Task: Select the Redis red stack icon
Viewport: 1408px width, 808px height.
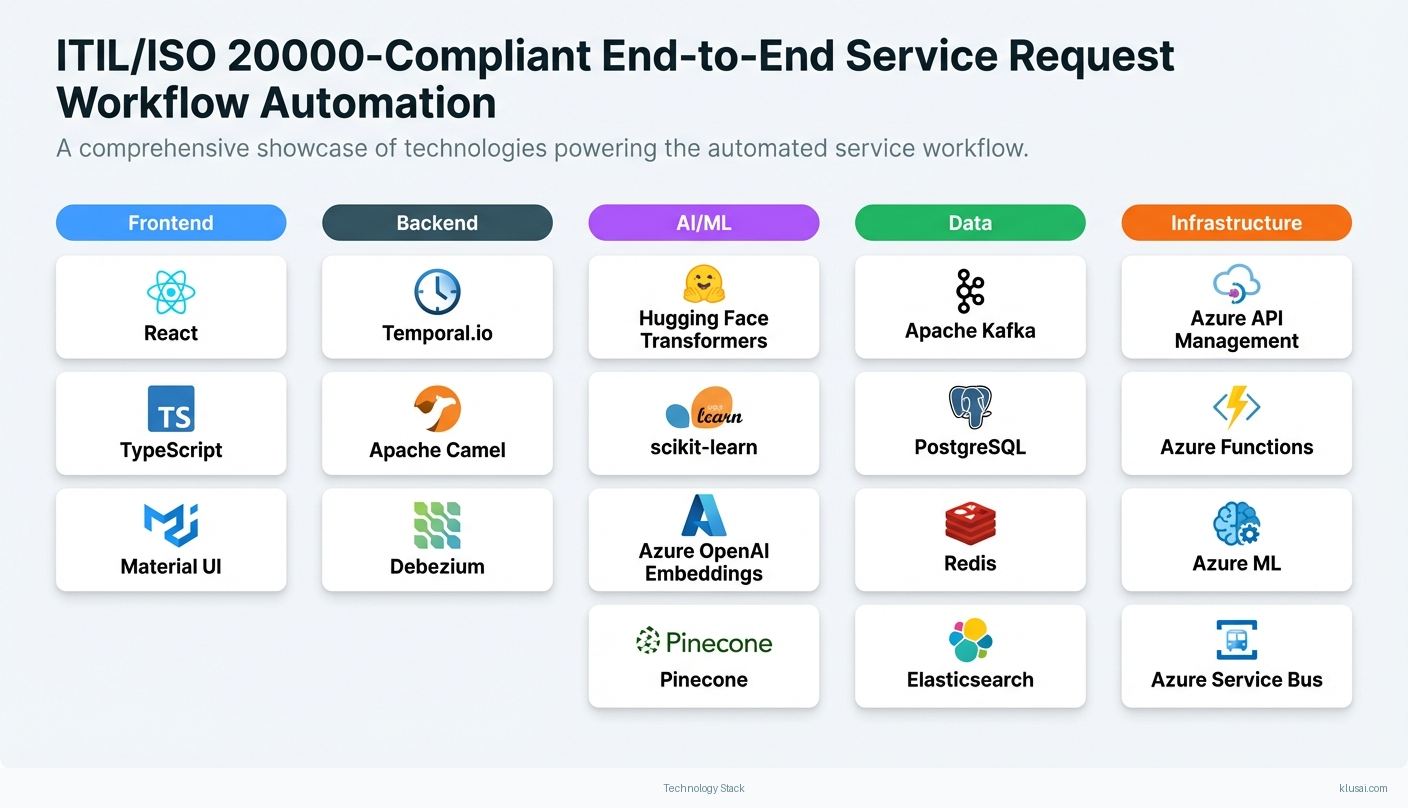Action: coord(969,525)
